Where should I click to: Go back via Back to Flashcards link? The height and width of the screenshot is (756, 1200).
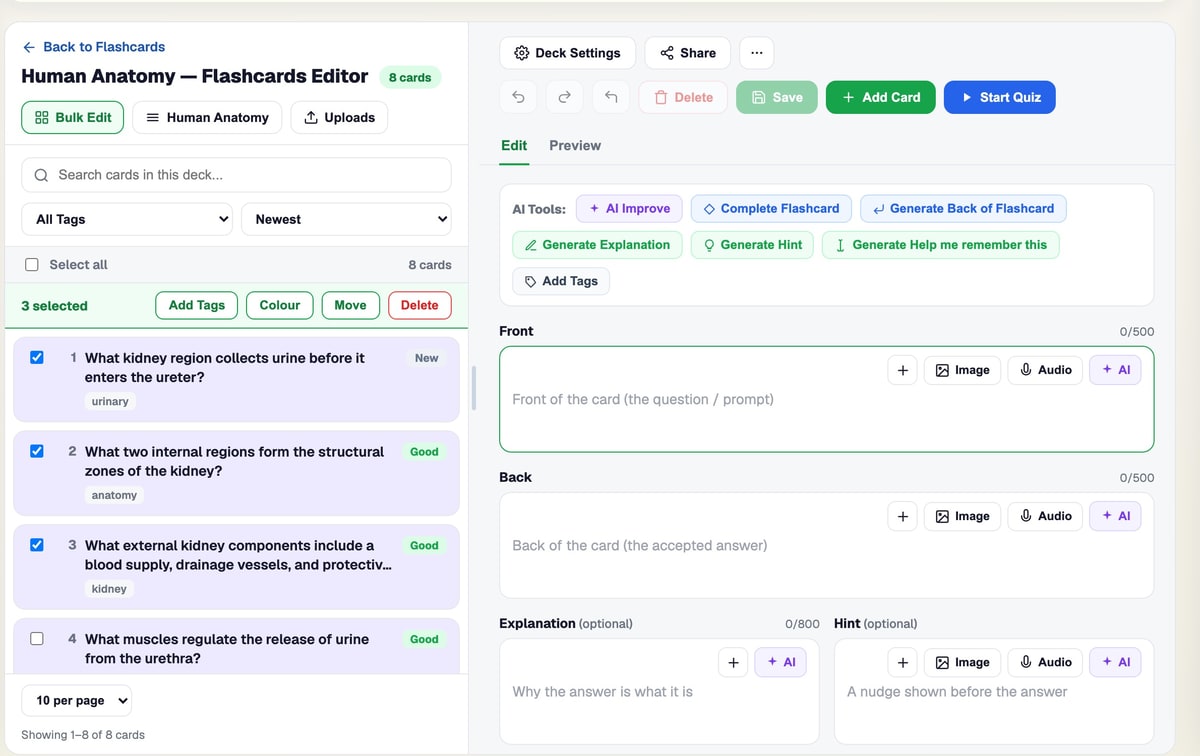[x=94, y=47]
